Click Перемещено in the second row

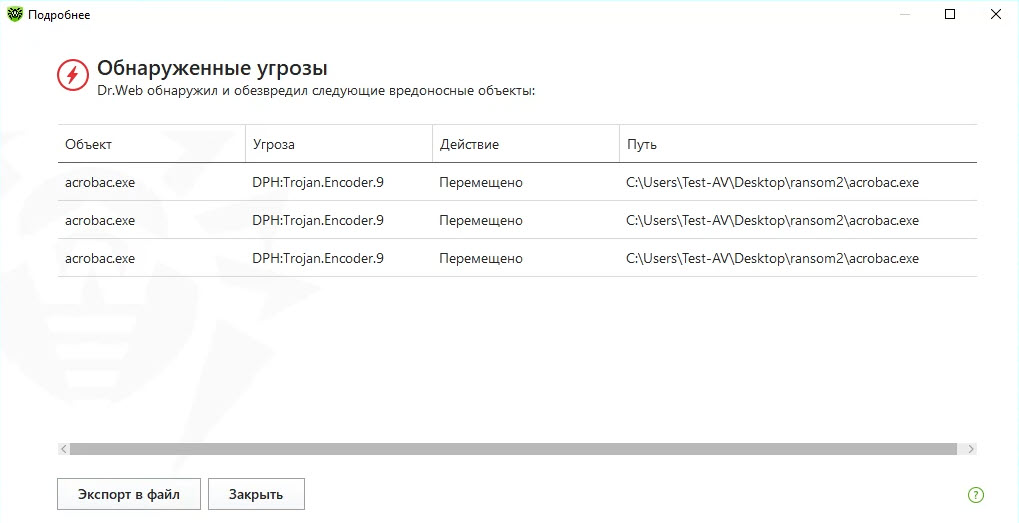pos(481,220)
